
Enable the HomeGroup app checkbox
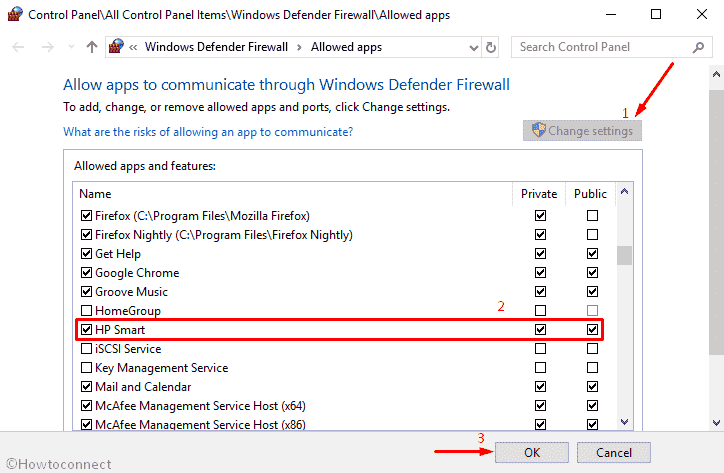pyautogui.click(x=86, y=310)
